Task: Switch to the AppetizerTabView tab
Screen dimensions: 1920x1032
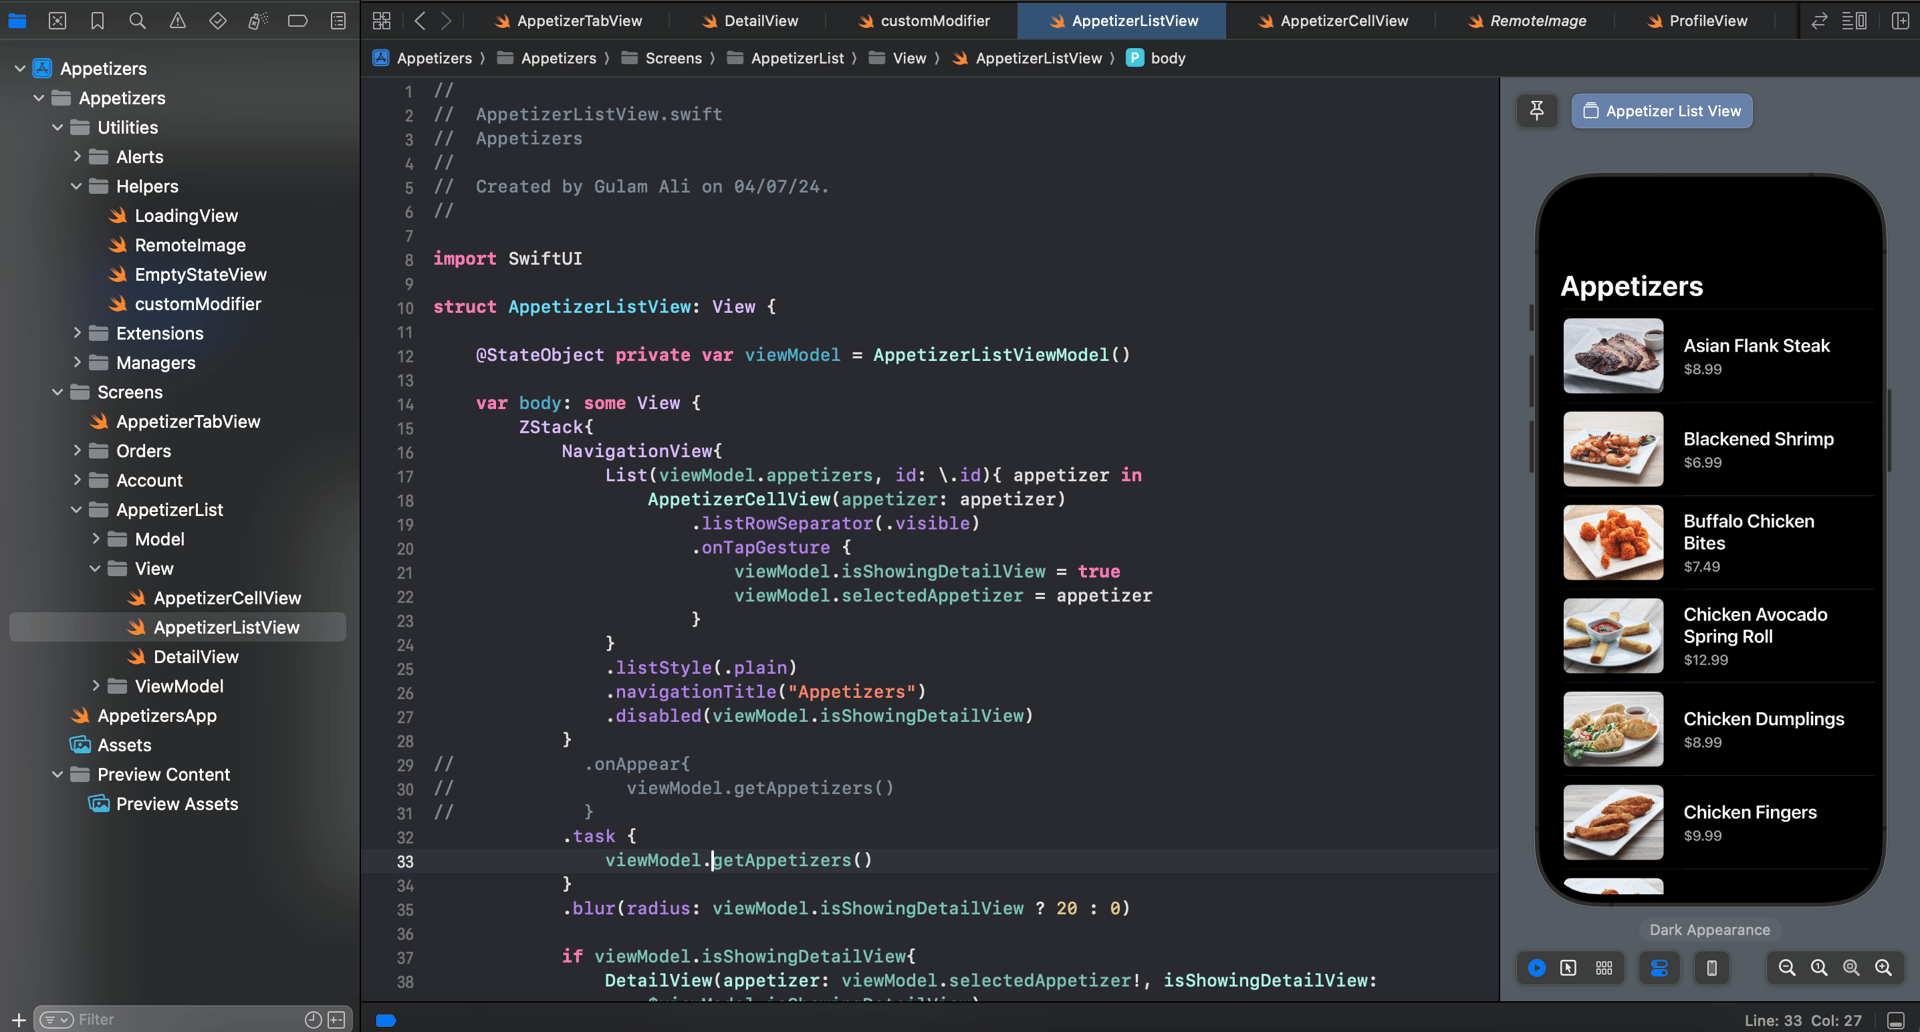Action: click(x=567, y=20)
